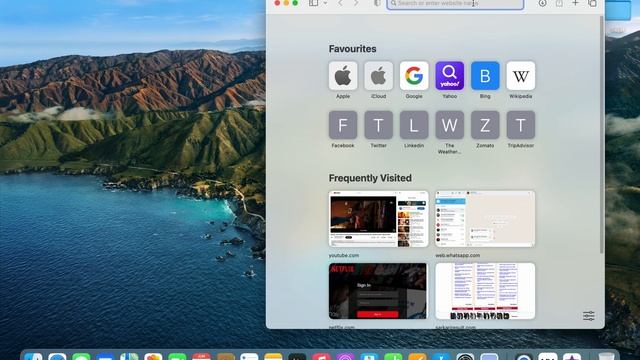This screenshot has height=360, width=640.
Task: Show the tab overview
Action: point(592,3)
